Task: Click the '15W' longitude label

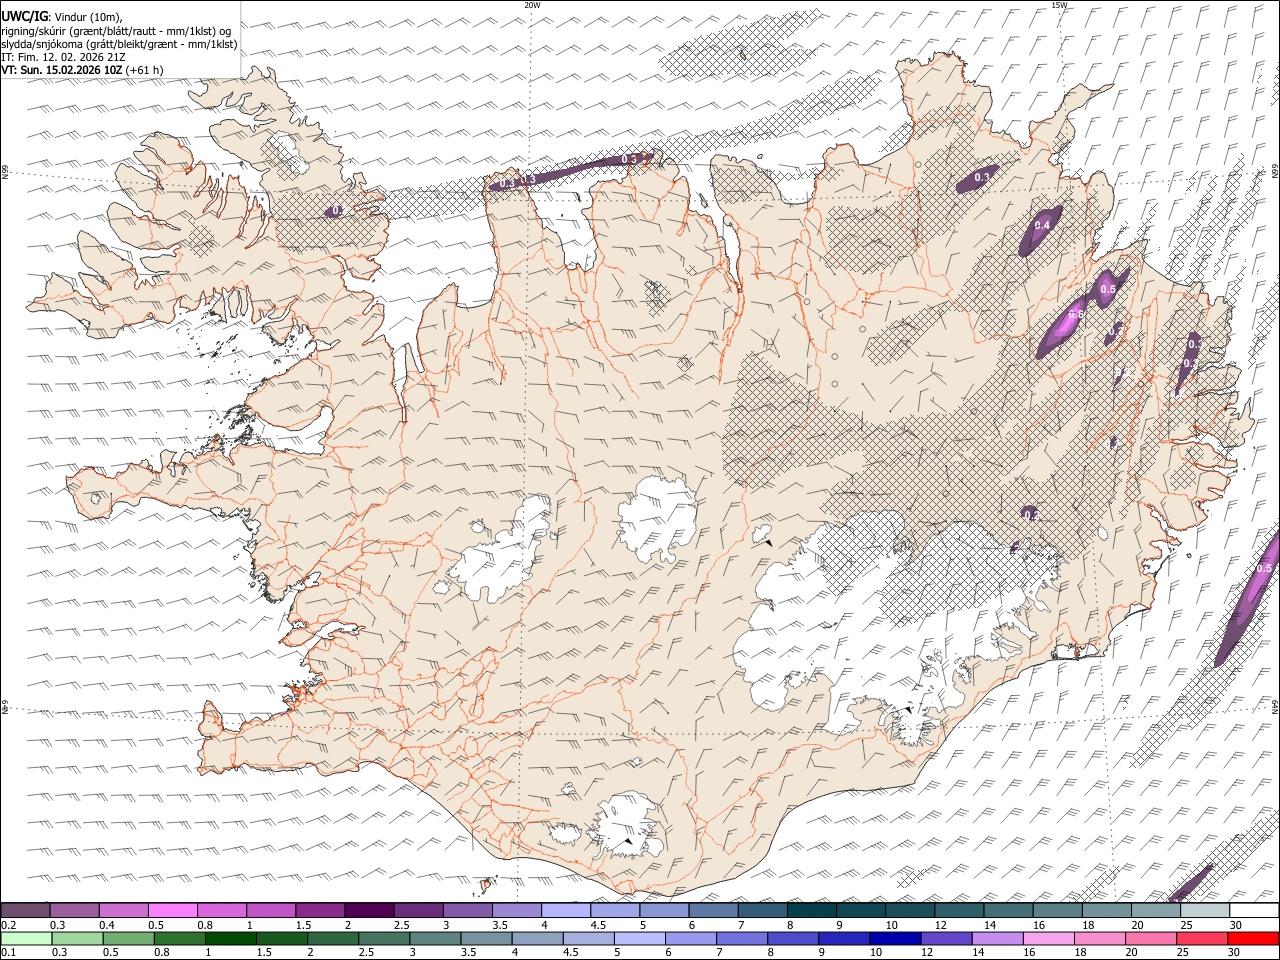Action: tap(1059, 5)
